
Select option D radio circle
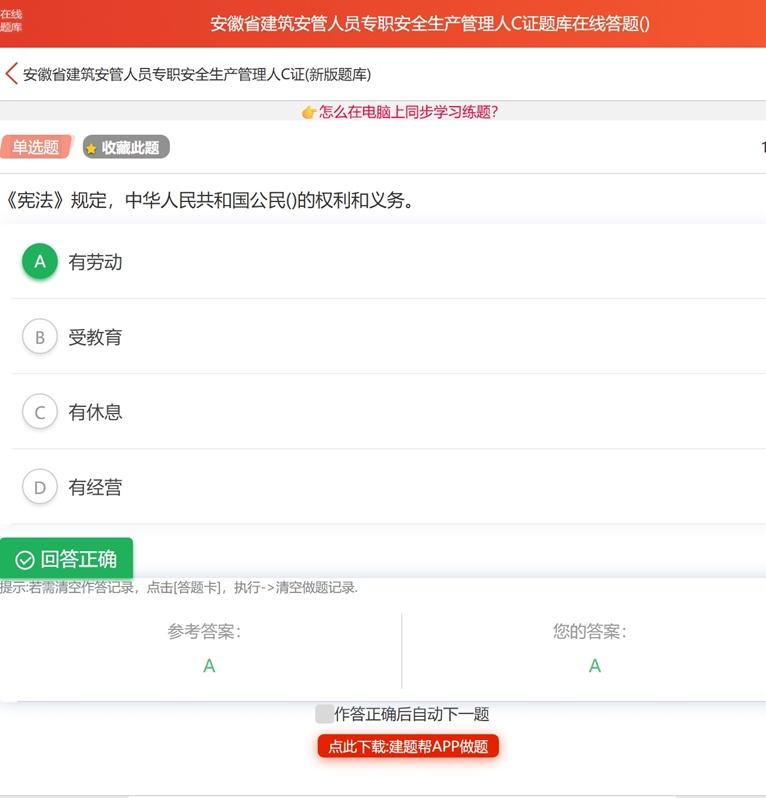pyautogui.click(x=40, y=487)
